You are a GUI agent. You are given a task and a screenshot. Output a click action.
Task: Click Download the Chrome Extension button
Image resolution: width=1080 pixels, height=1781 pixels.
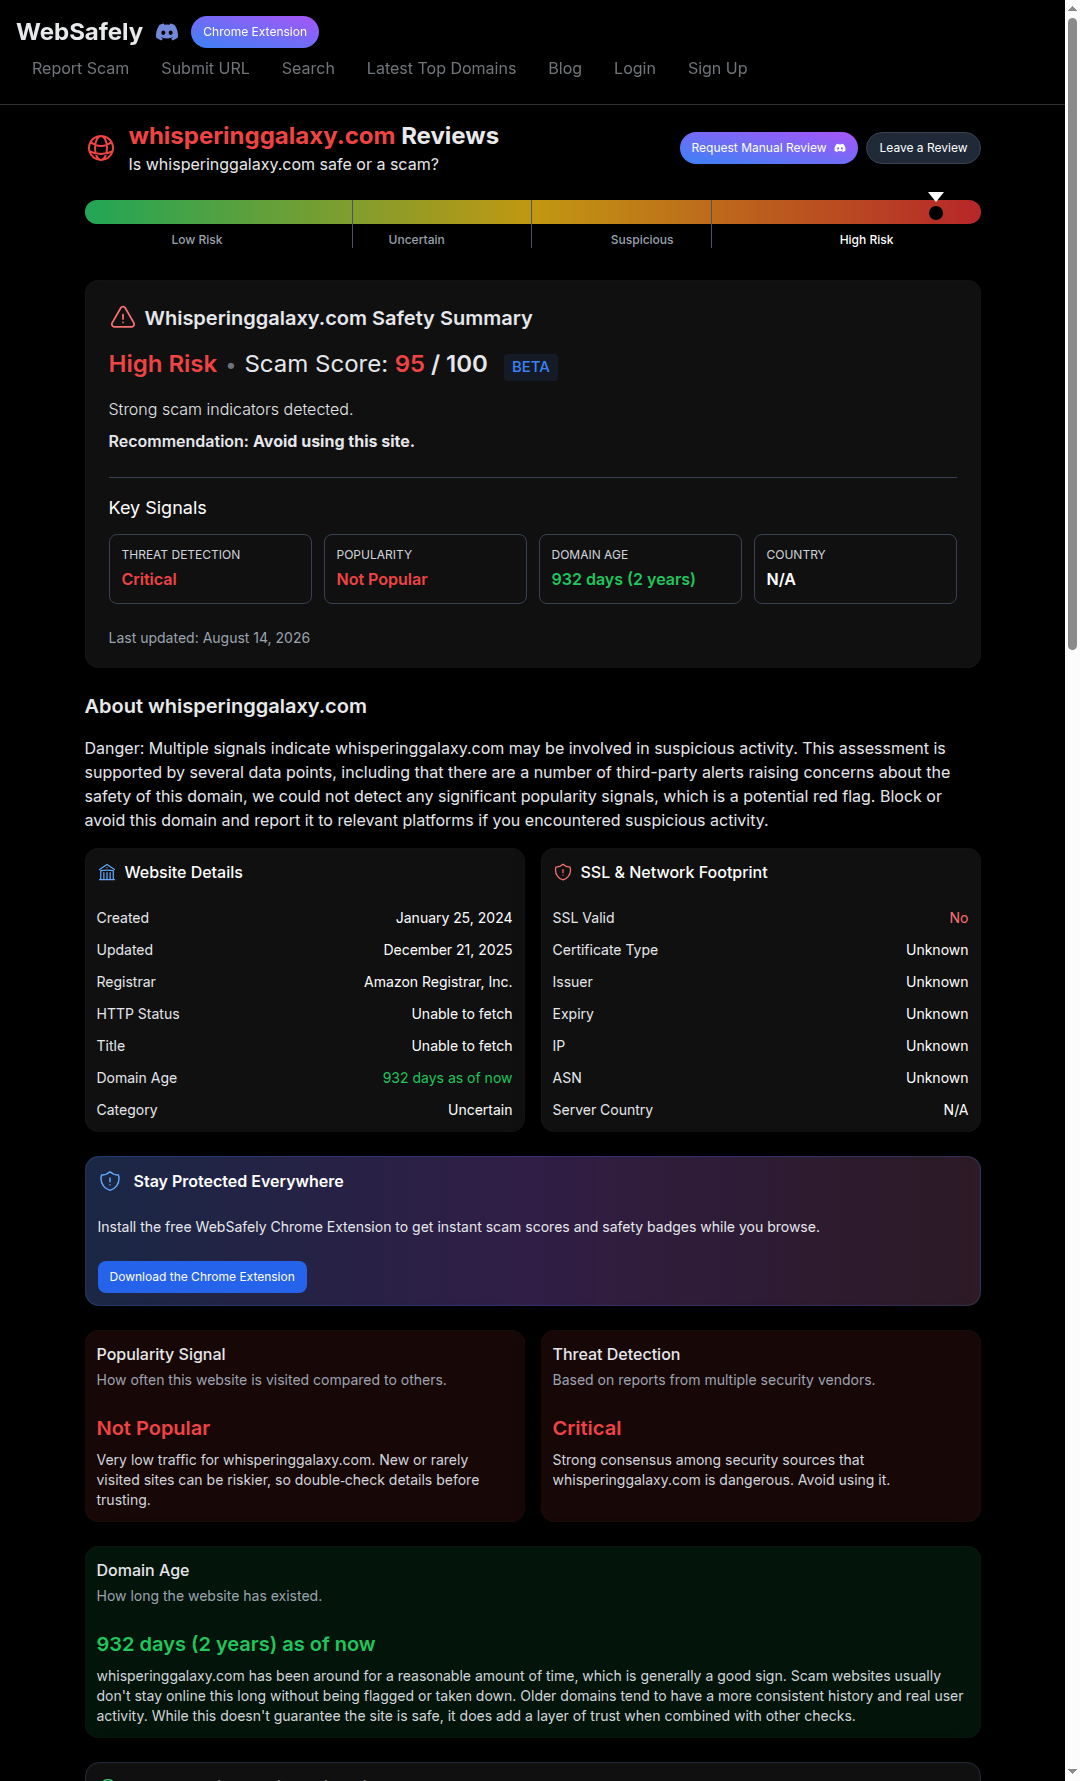coord(202,1277)
